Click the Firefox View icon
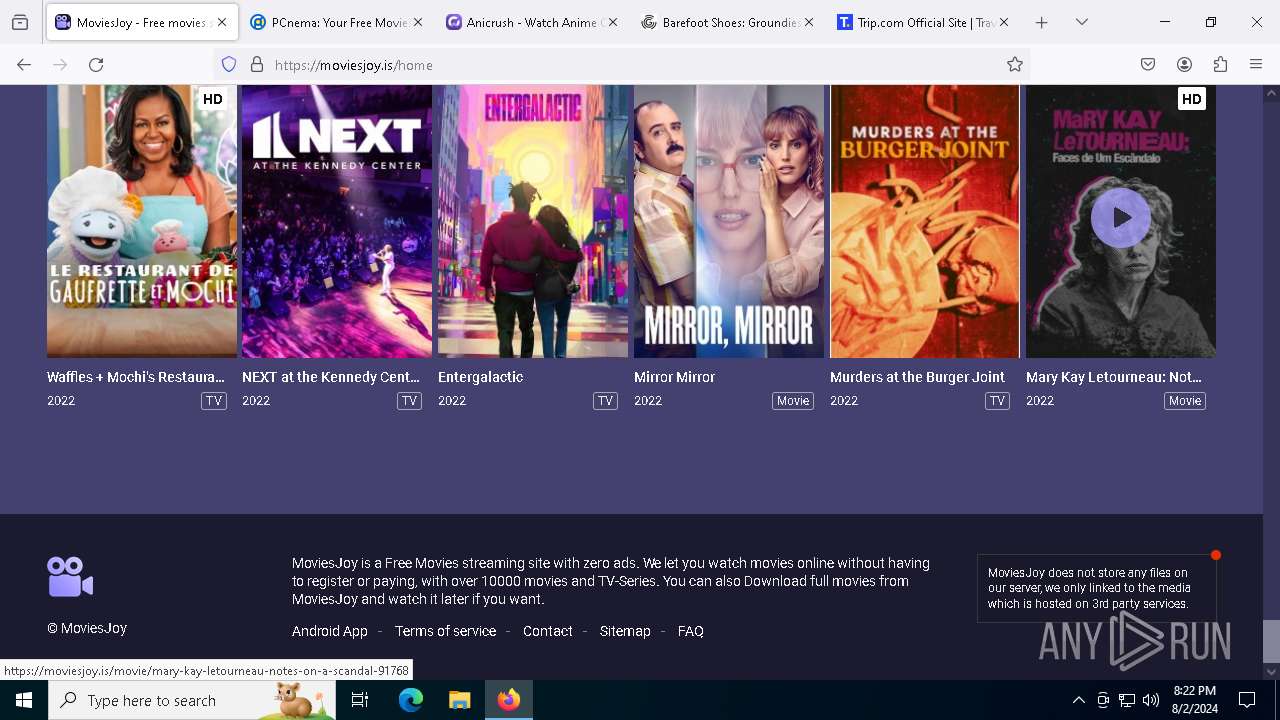Image resolution: width=1280 pixels, height=720 pixels. coord(20,22)
